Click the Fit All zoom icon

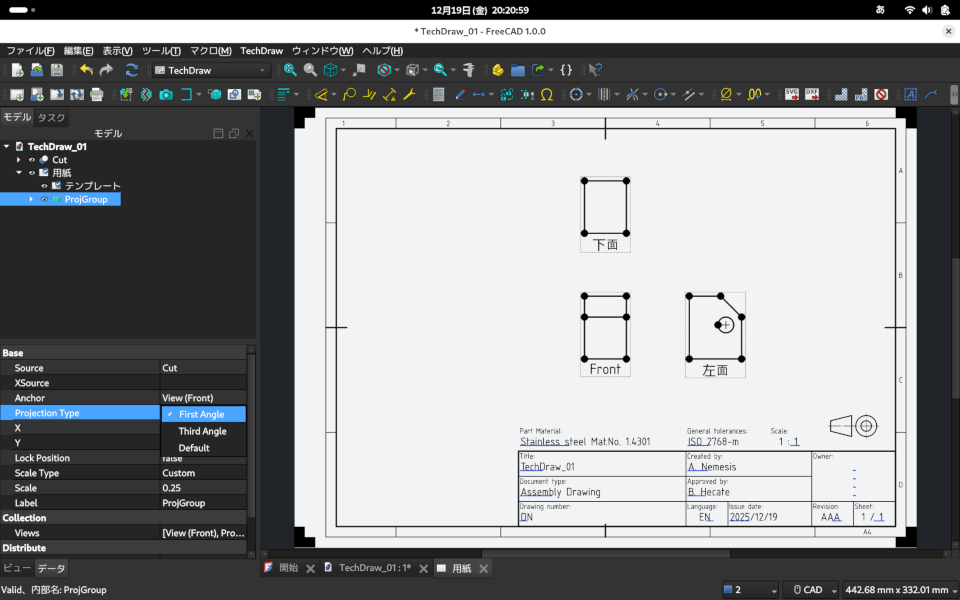point(290,70)
